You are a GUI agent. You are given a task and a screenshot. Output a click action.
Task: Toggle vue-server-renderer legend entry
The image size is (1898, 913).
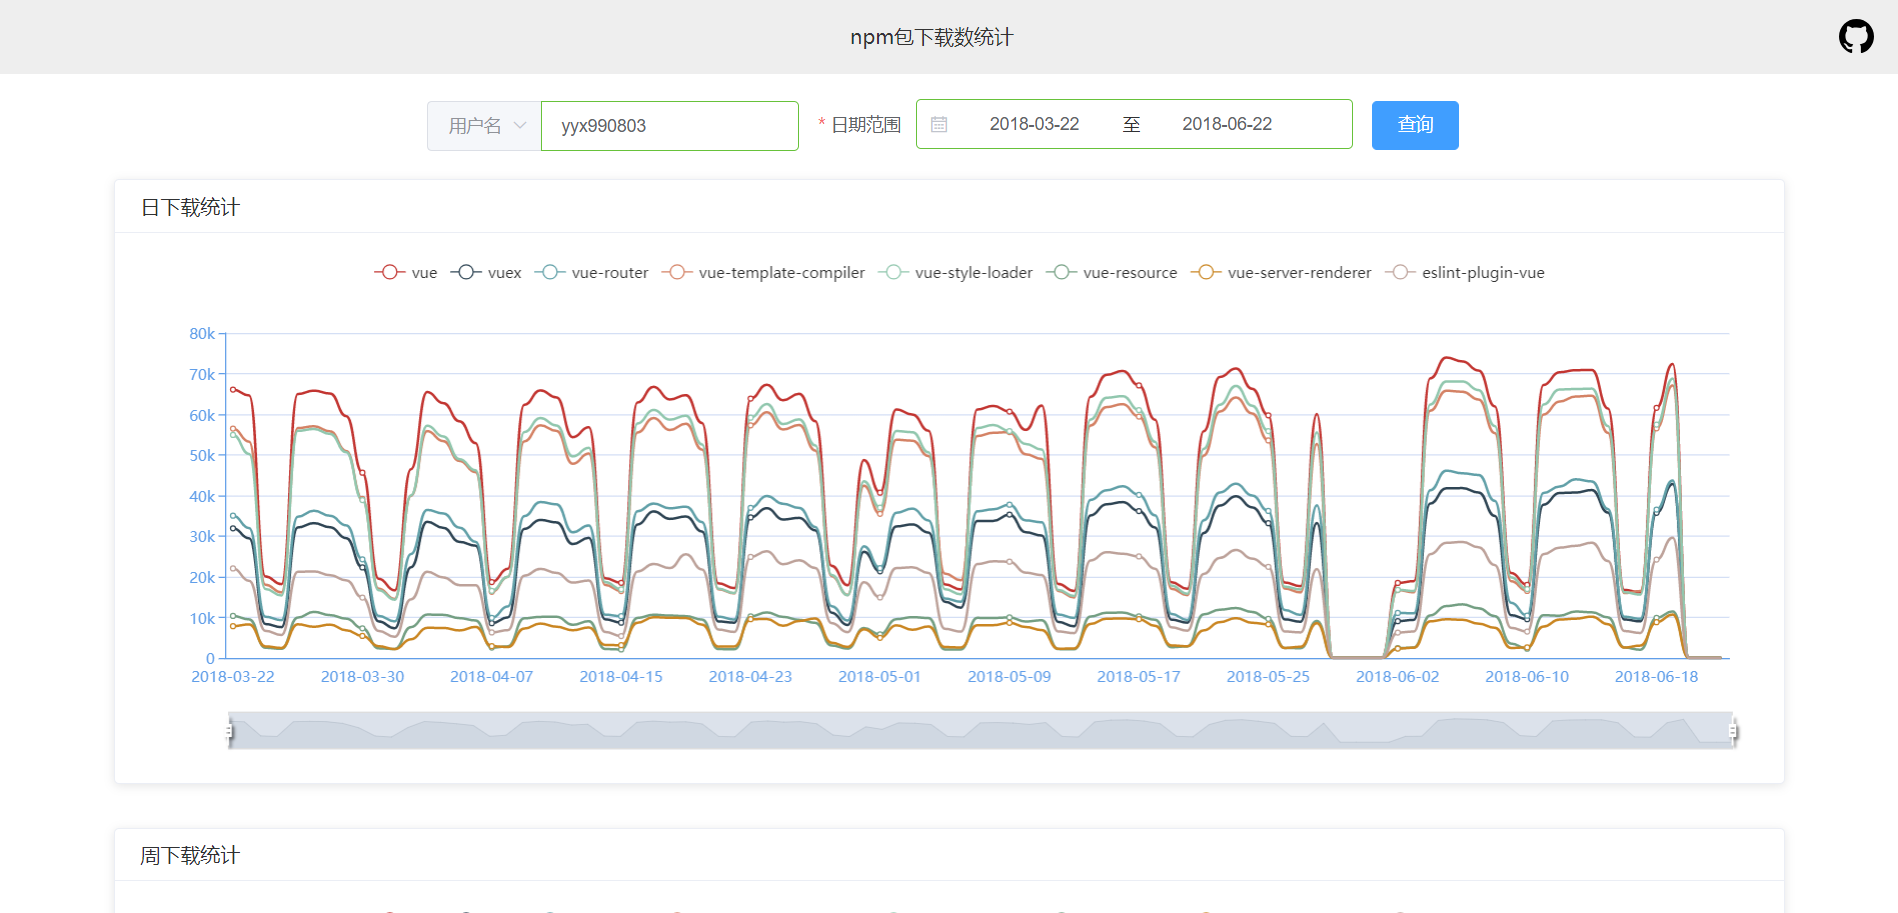point(1281,272)
